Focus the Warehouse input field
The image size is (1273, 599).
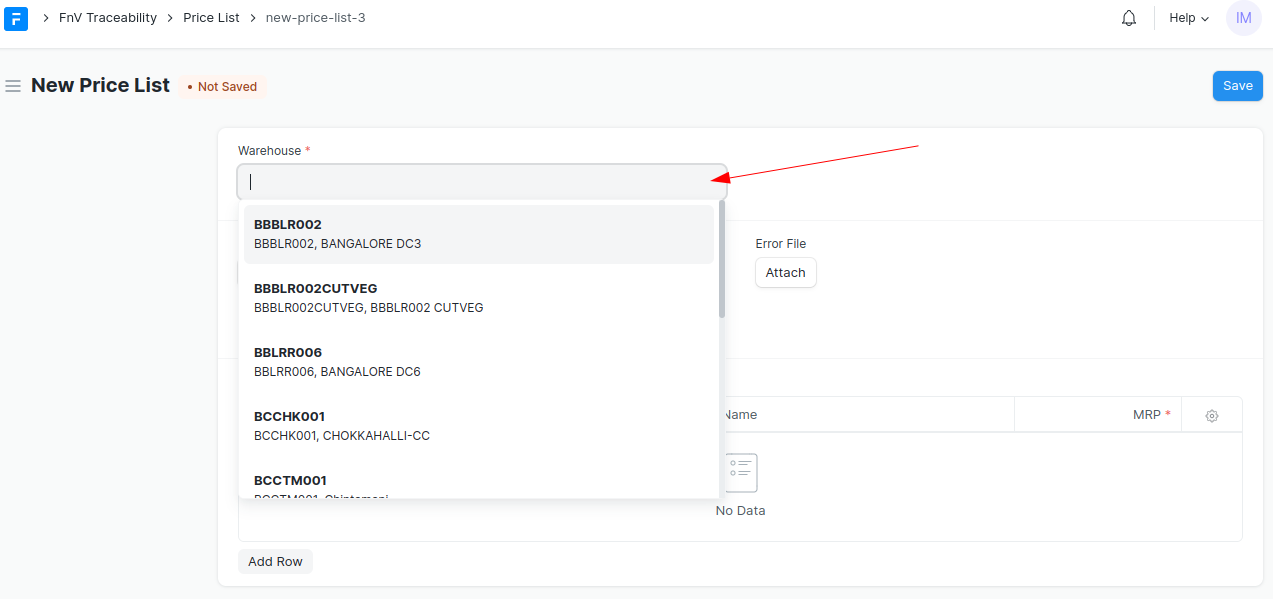(x=482, y=182)
